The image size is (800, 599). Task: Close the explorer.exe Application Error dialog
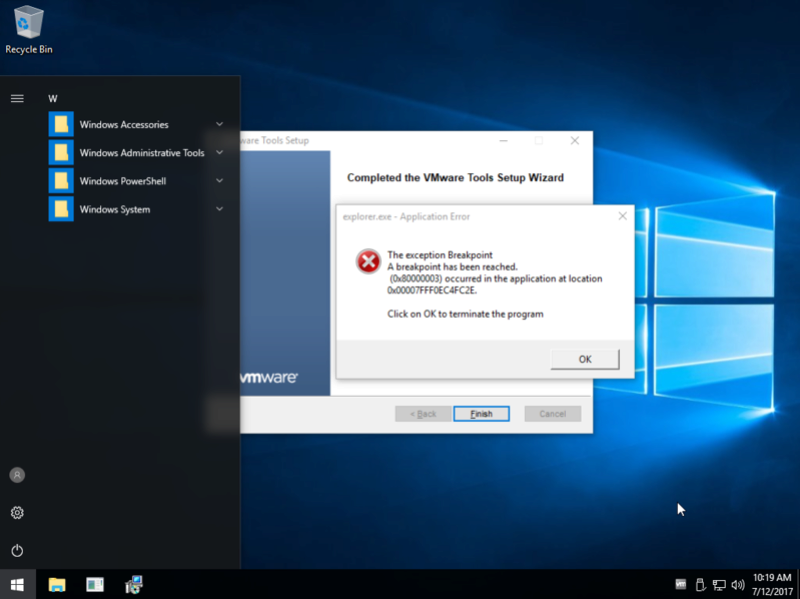click(x=622, y=216)
